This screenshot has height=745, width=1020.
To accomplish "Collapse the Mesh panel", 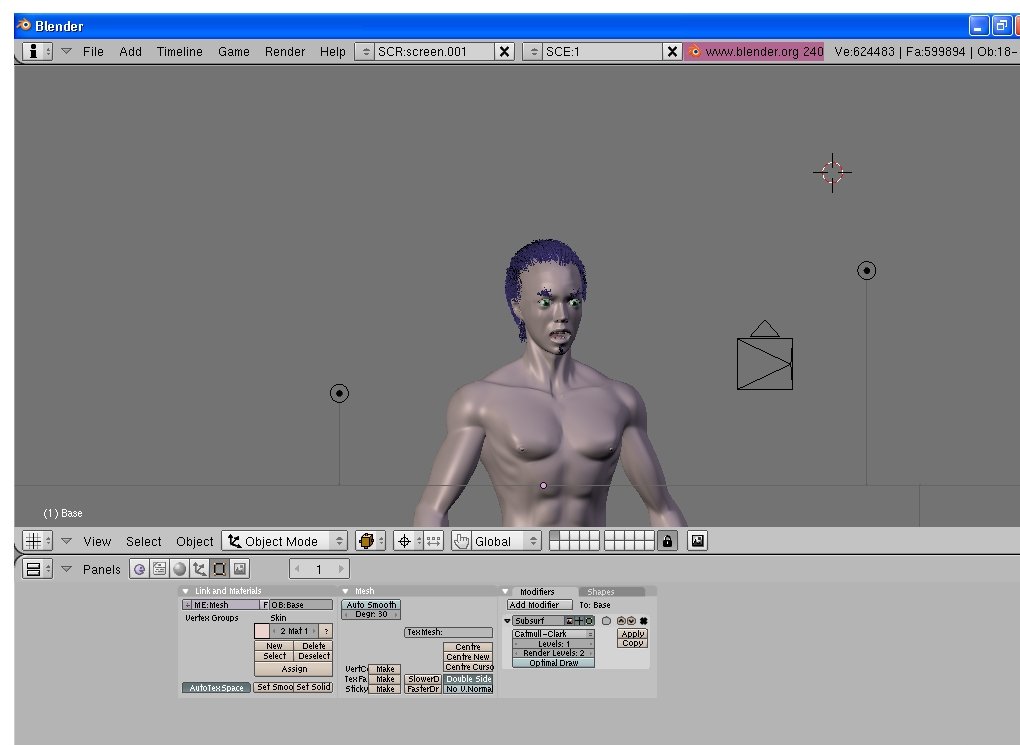I will (345, 591).
